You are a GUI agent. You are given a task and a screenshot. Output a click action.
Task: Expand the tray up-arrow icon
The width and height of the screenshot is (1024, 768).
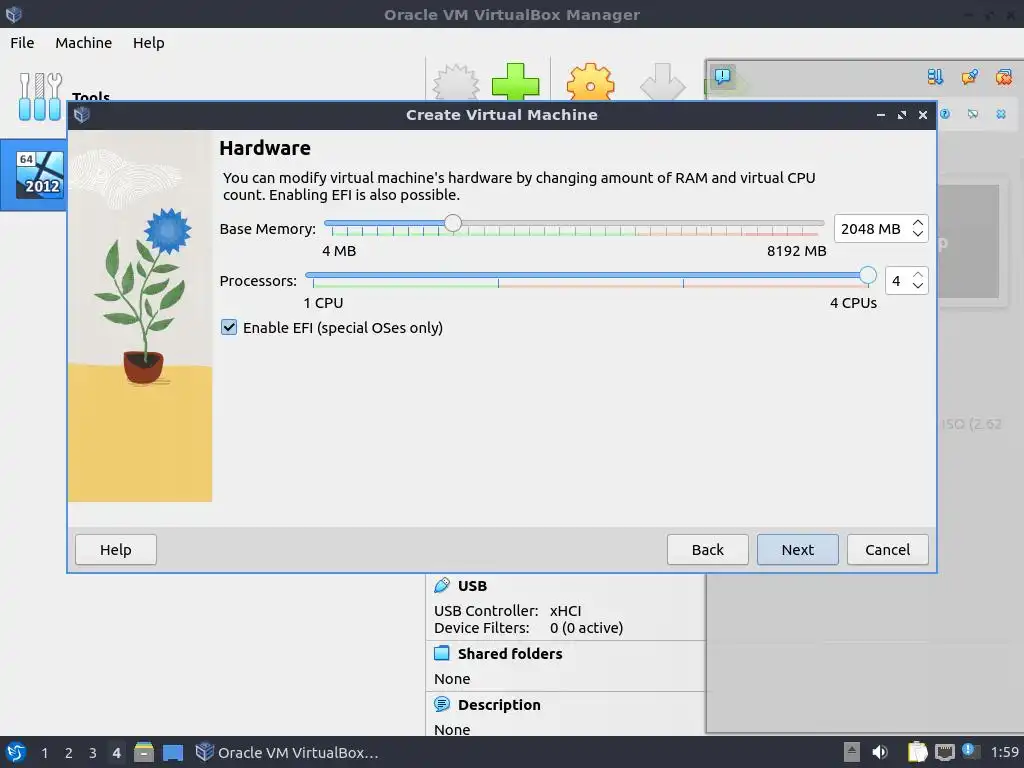click(x=852, y=752)
